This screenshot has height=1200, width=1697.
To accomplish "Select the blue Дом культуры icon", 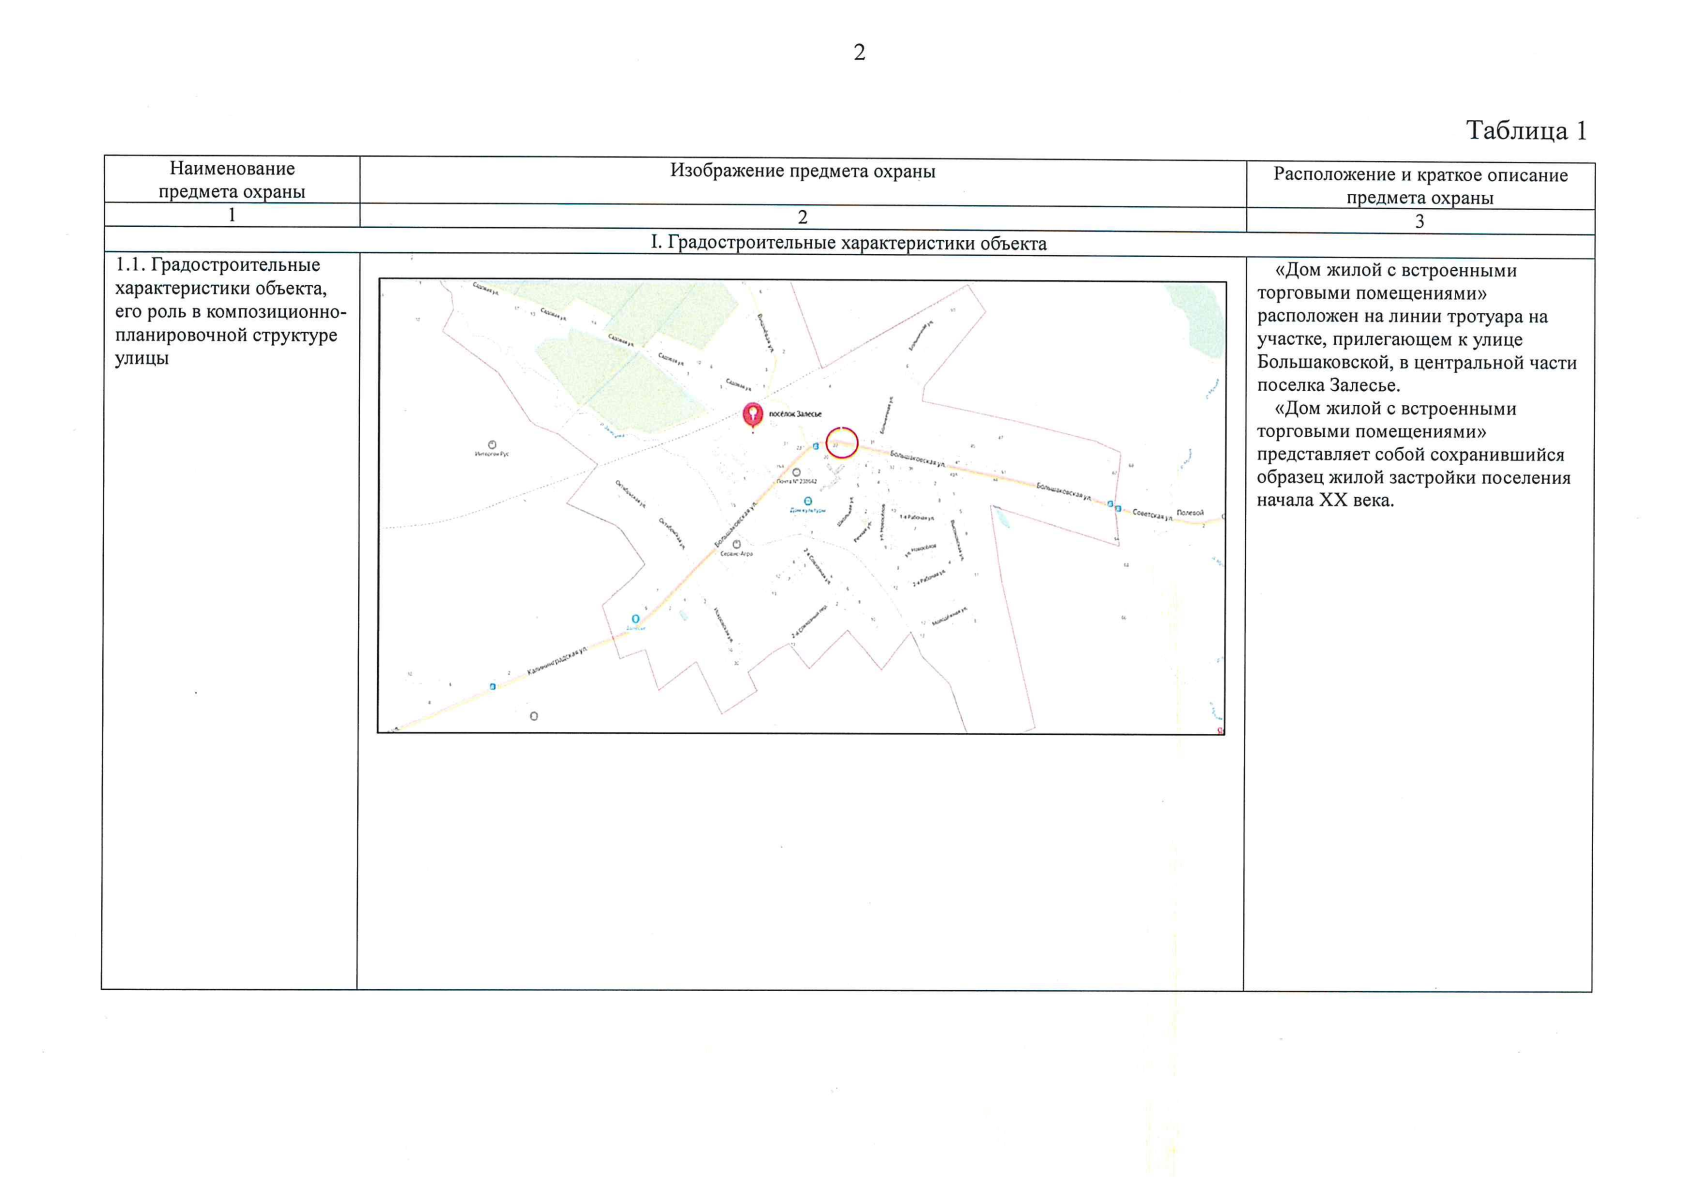I will pyautogui.click(x=808, y=501).
